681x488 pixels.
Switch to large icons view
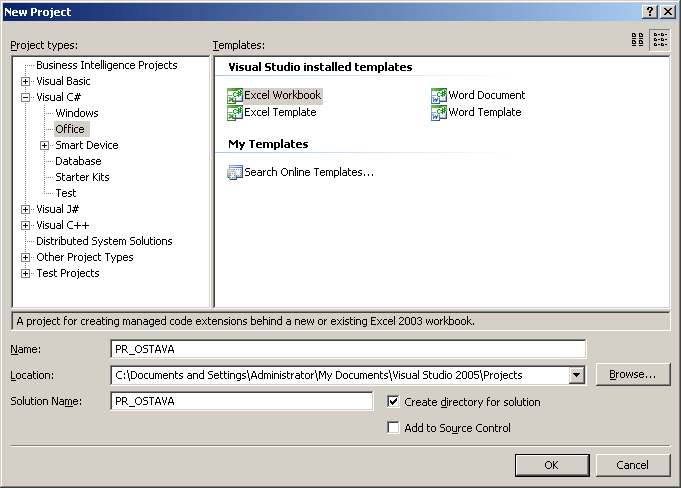[637, 40]
